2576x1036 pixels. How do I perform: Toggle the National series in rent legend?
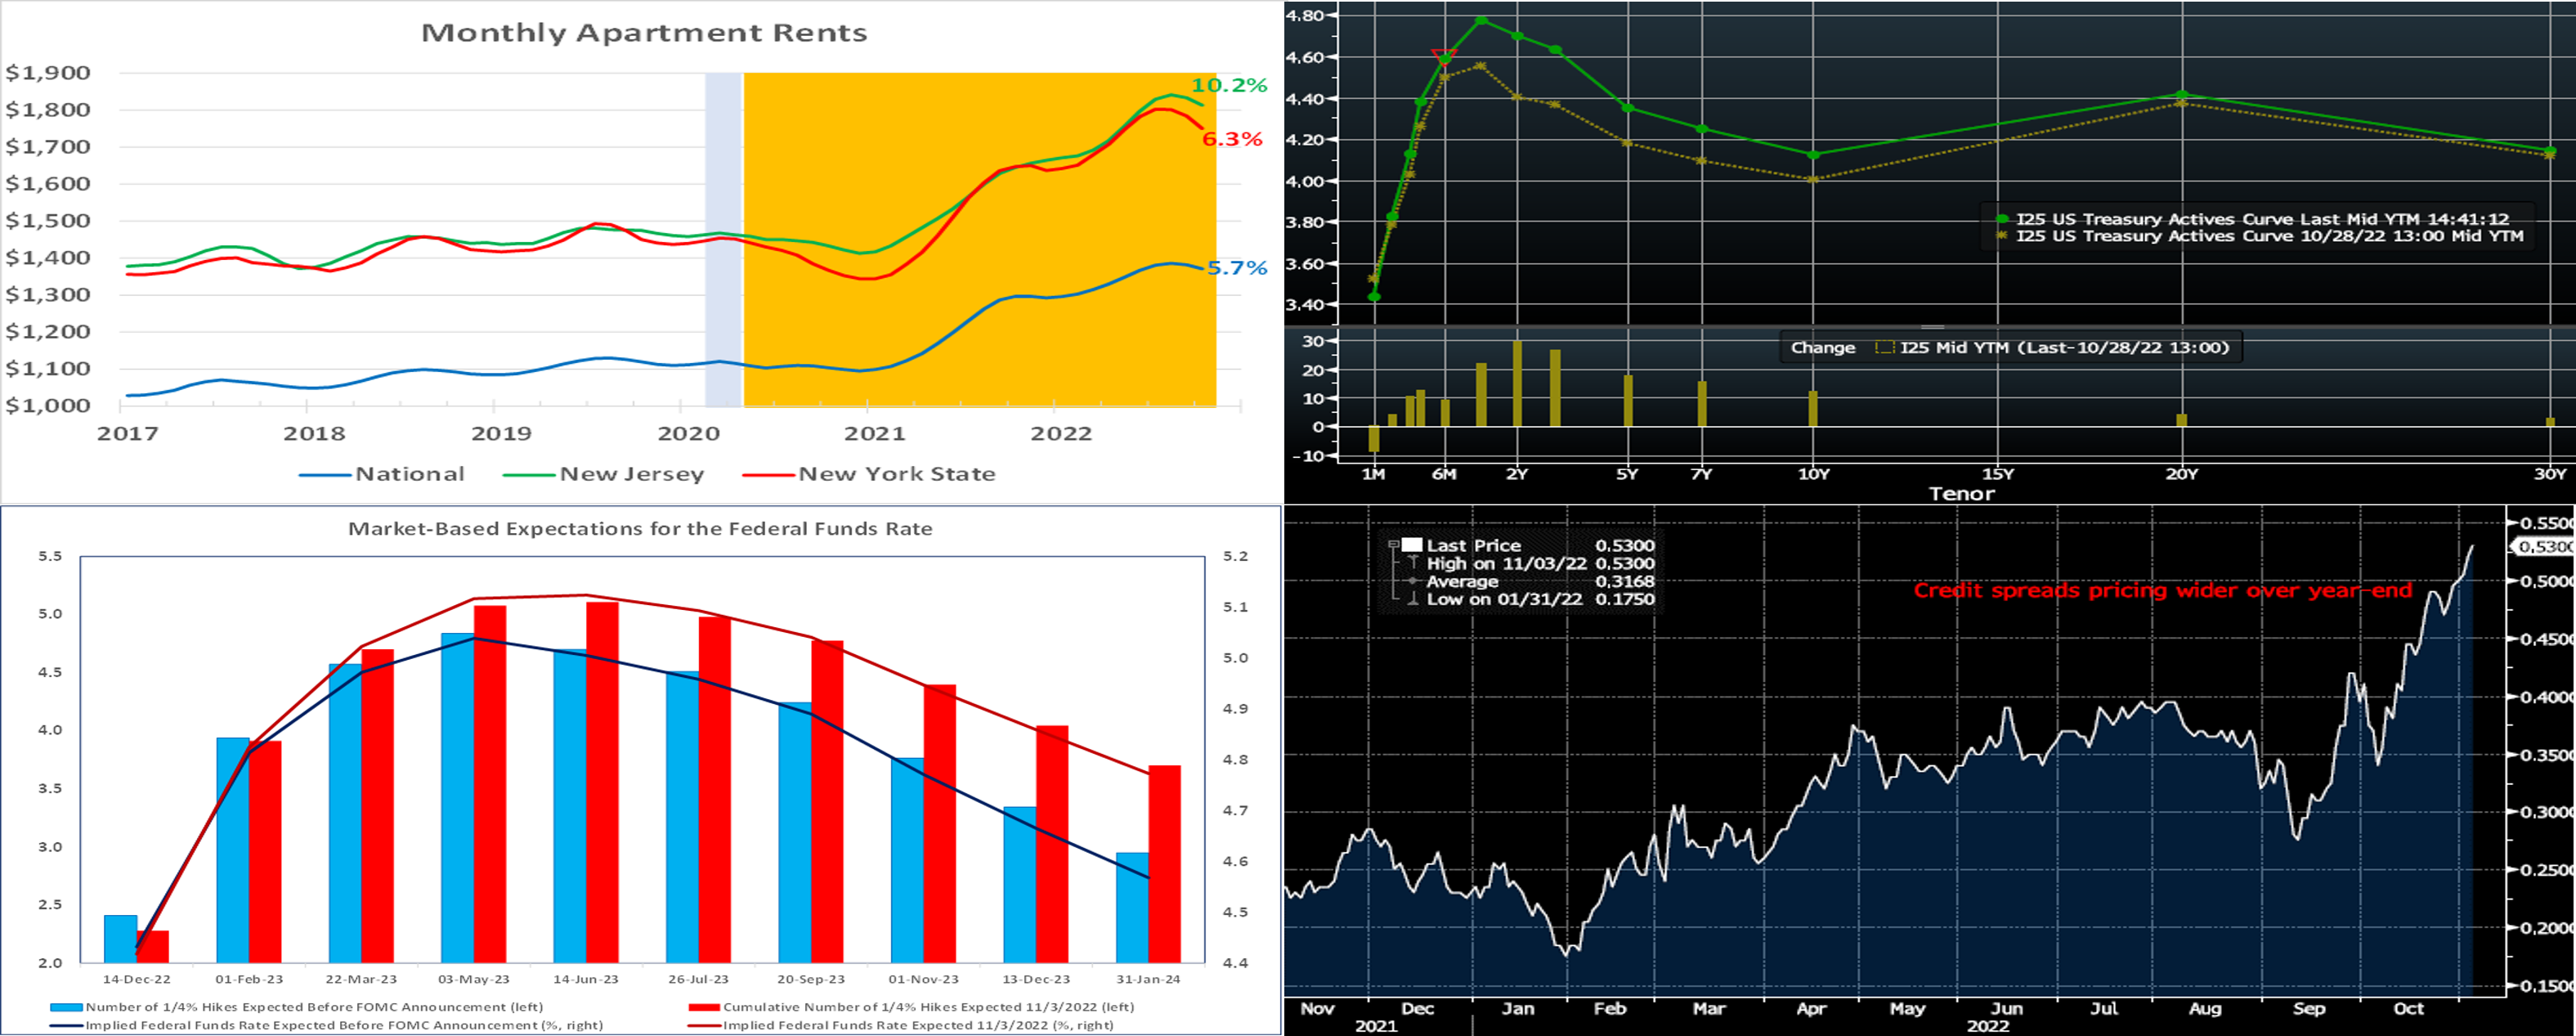[383, 474]
